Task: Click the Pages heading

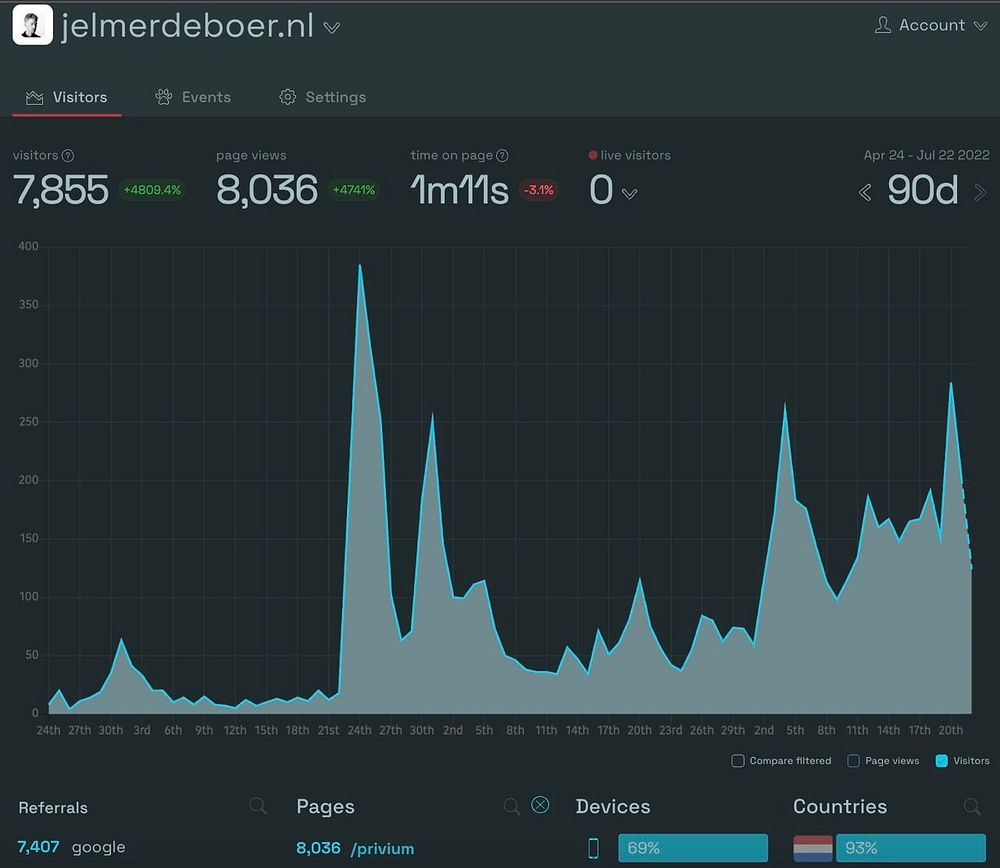Action: pos(325,807)
